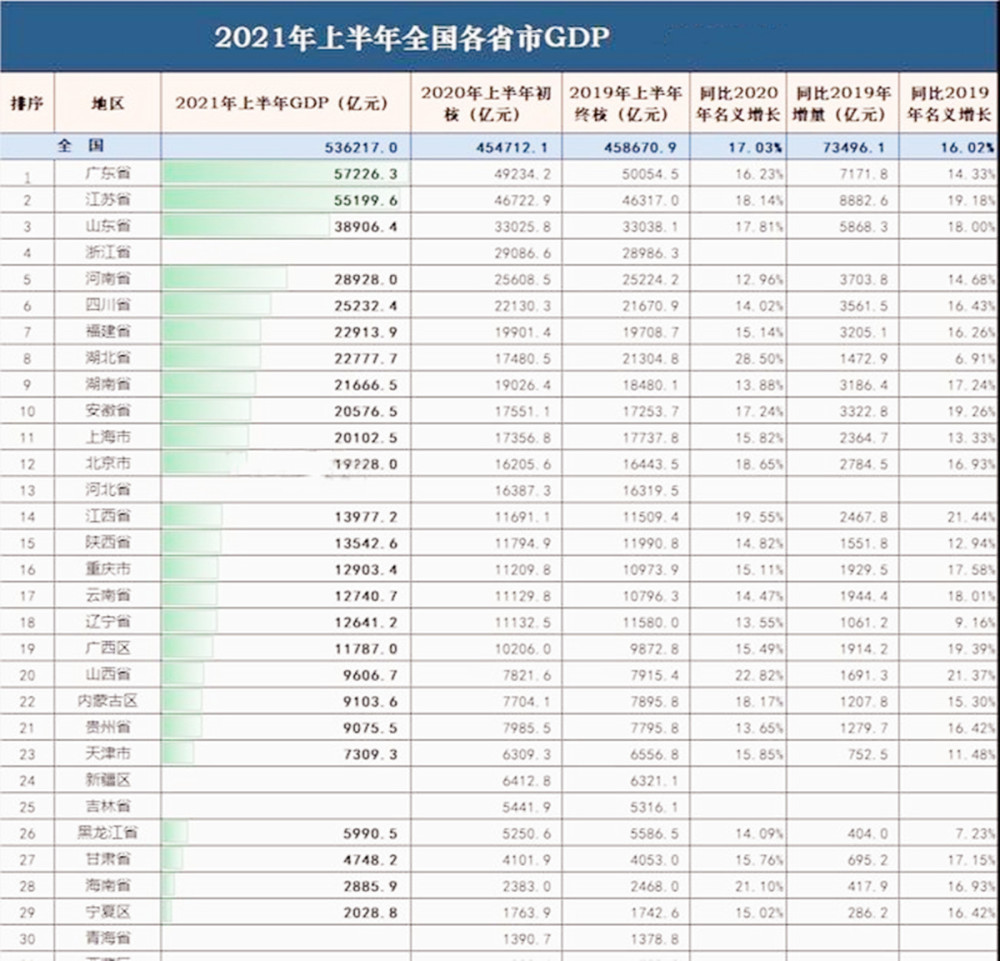1000x961 pixels.
Task: Select Jiangsu GDP value 55199.6
Action: [365, 200]
